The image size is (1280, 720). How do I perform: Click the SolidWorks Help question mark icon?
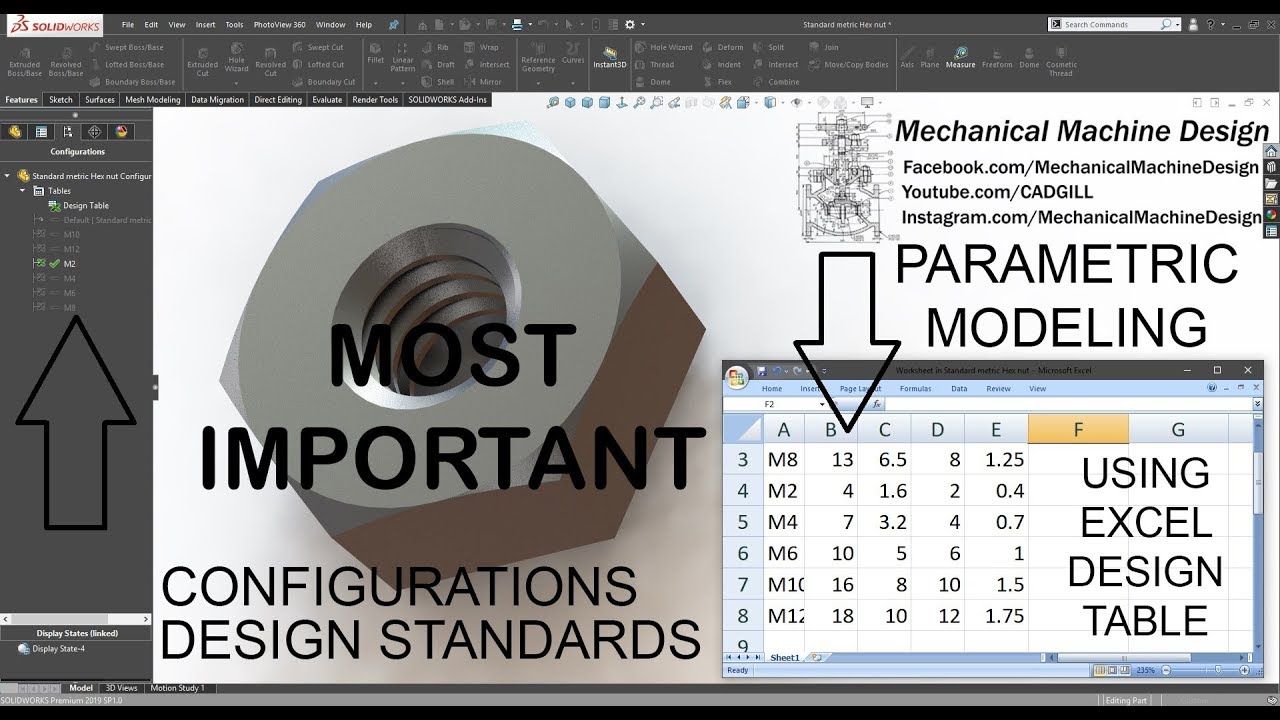point(1209,24)
